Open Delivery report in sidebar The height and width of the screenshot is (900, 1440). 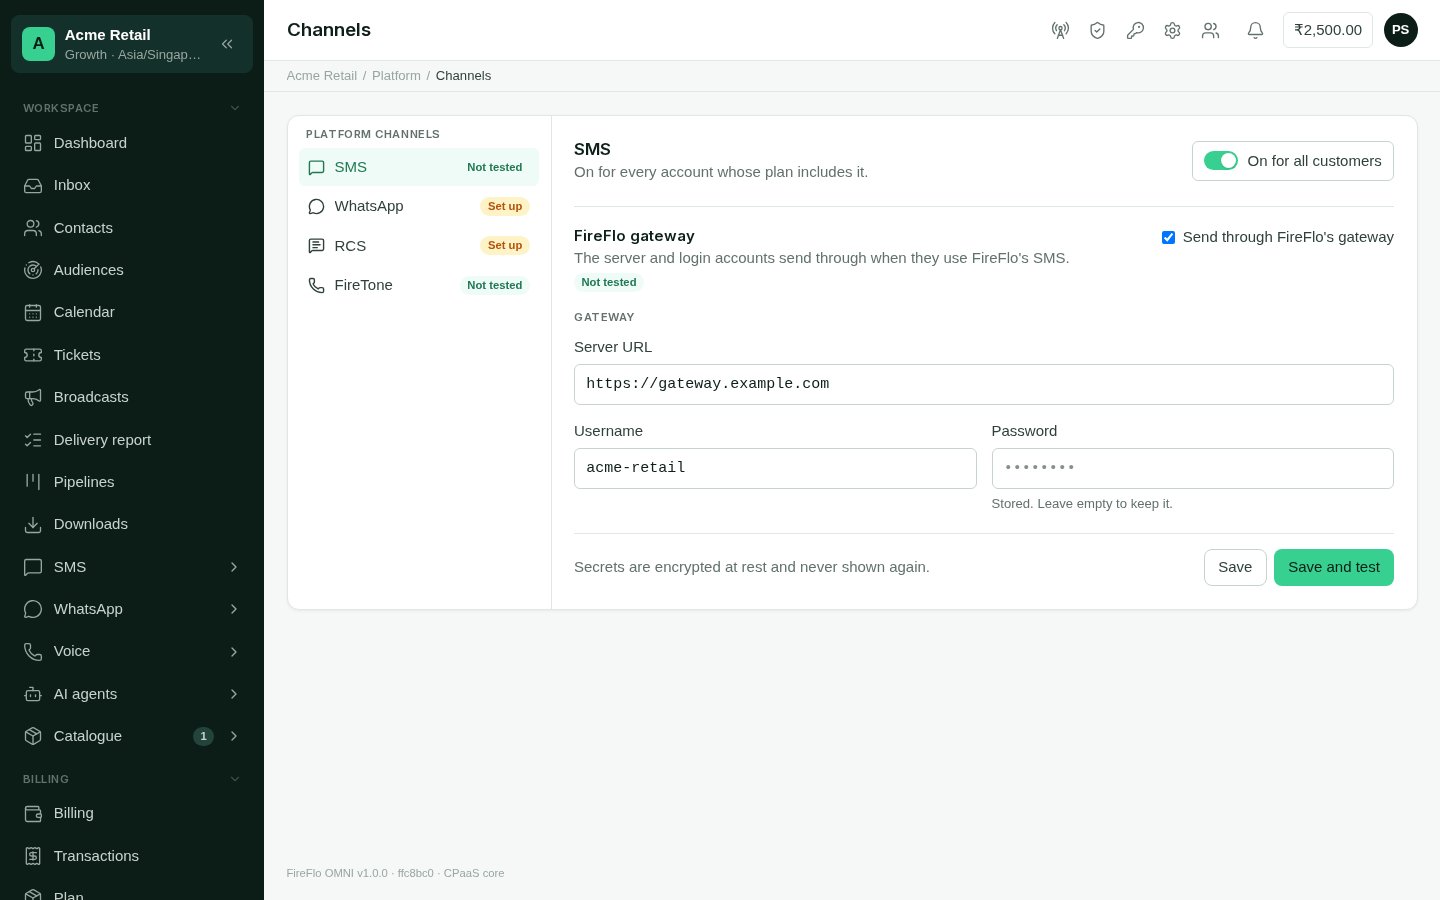pyautogui.click(x=132, y=440)
